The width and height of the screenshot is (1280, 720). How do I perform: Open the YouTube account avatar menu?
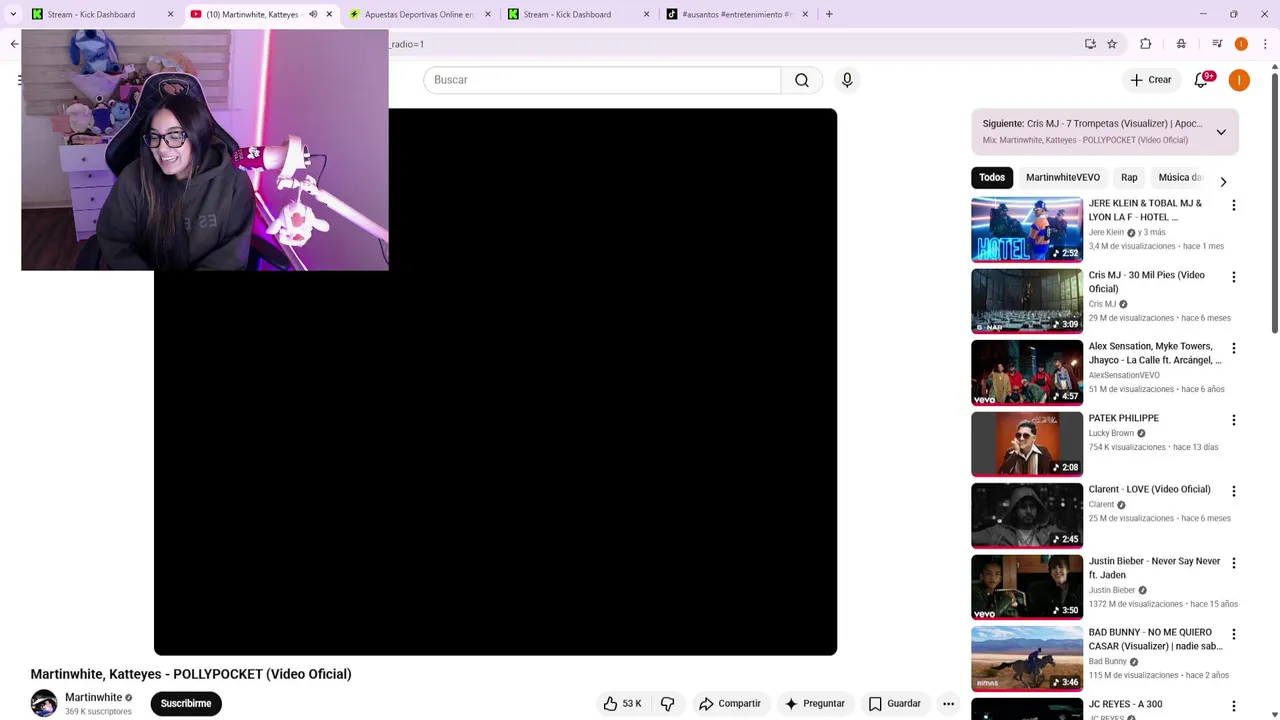(x=1239, y=80)
